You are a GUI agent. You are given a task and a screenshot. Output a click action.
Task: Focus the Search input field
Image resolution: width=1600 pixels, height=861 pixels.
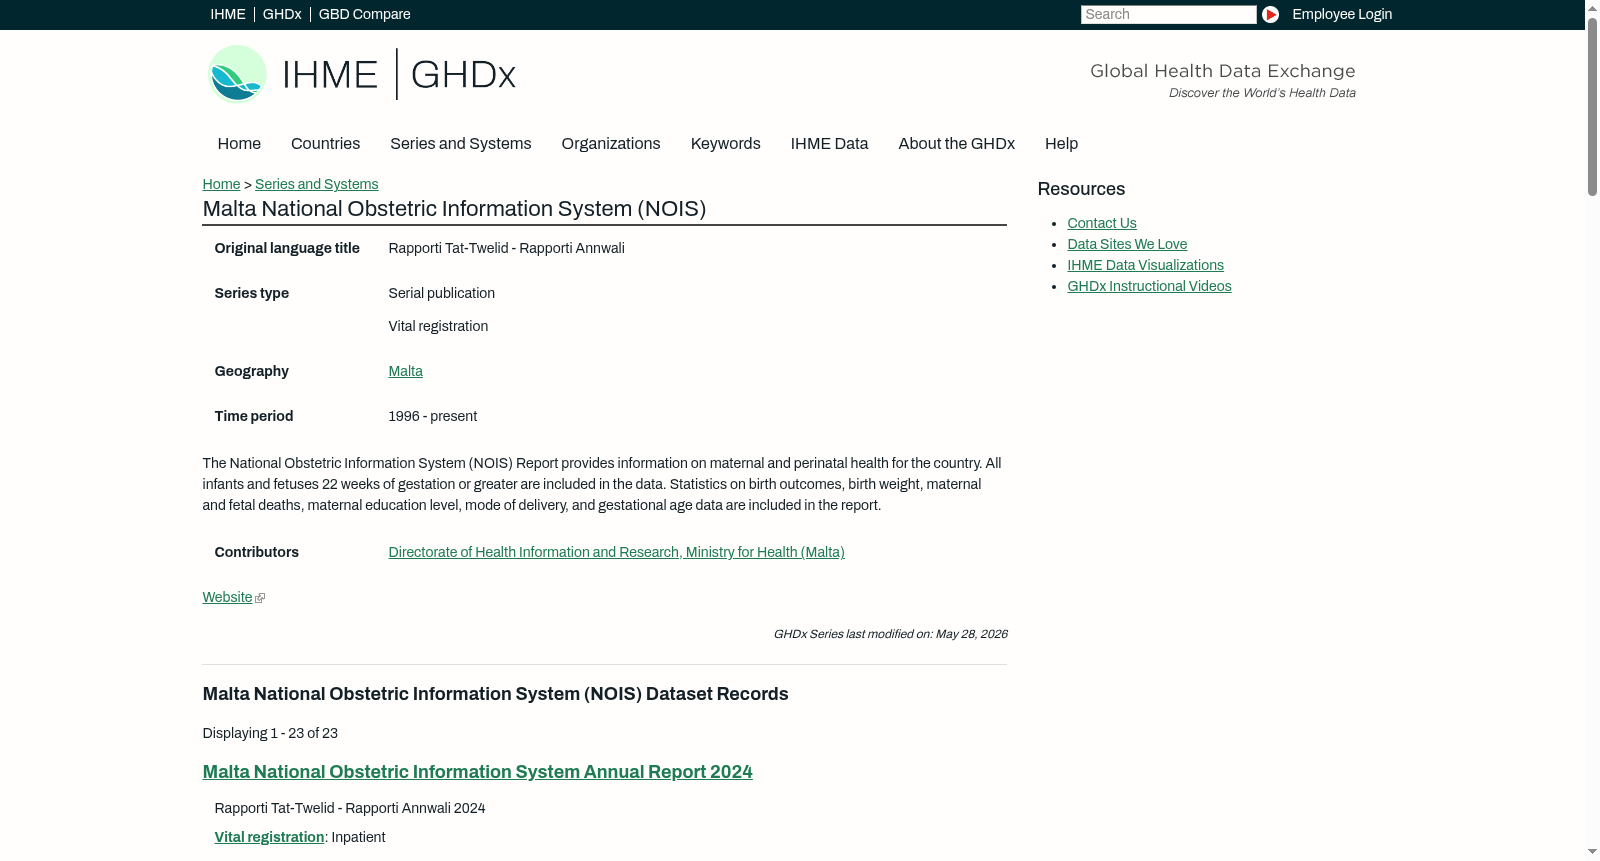pyautogui.click(x=1168, y=14)
